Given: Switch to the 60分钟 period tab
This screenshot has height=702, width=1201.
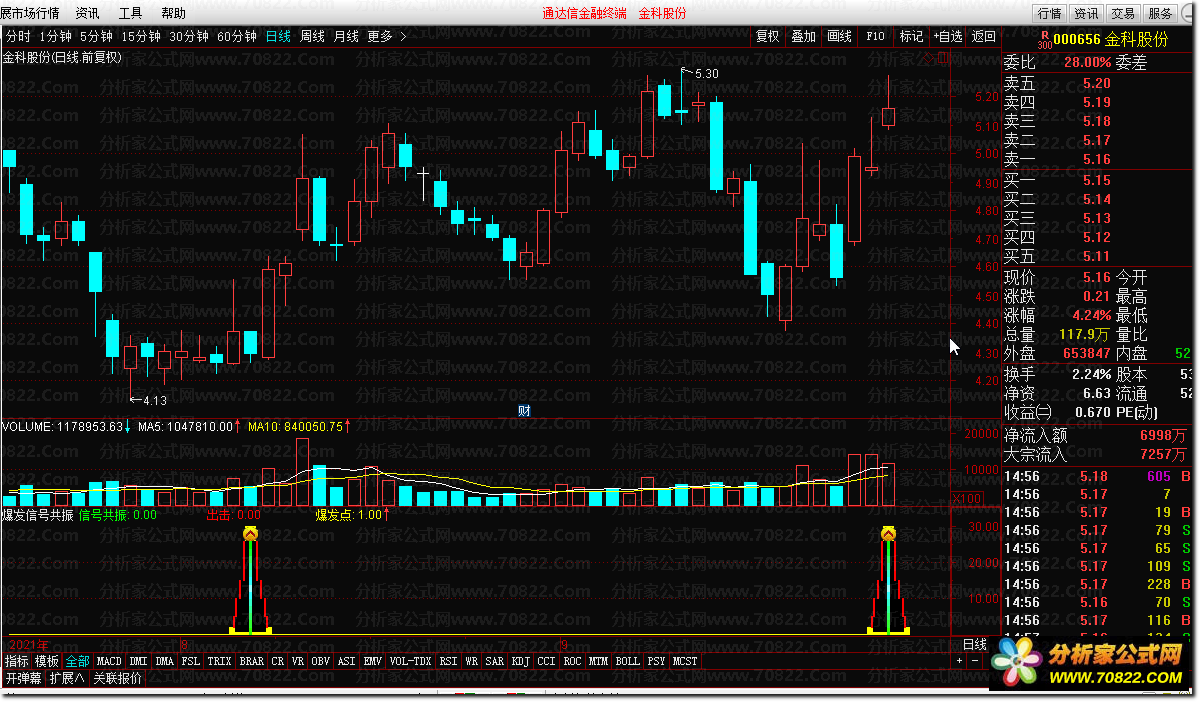Looking at the screenshot, I should 237,36.
